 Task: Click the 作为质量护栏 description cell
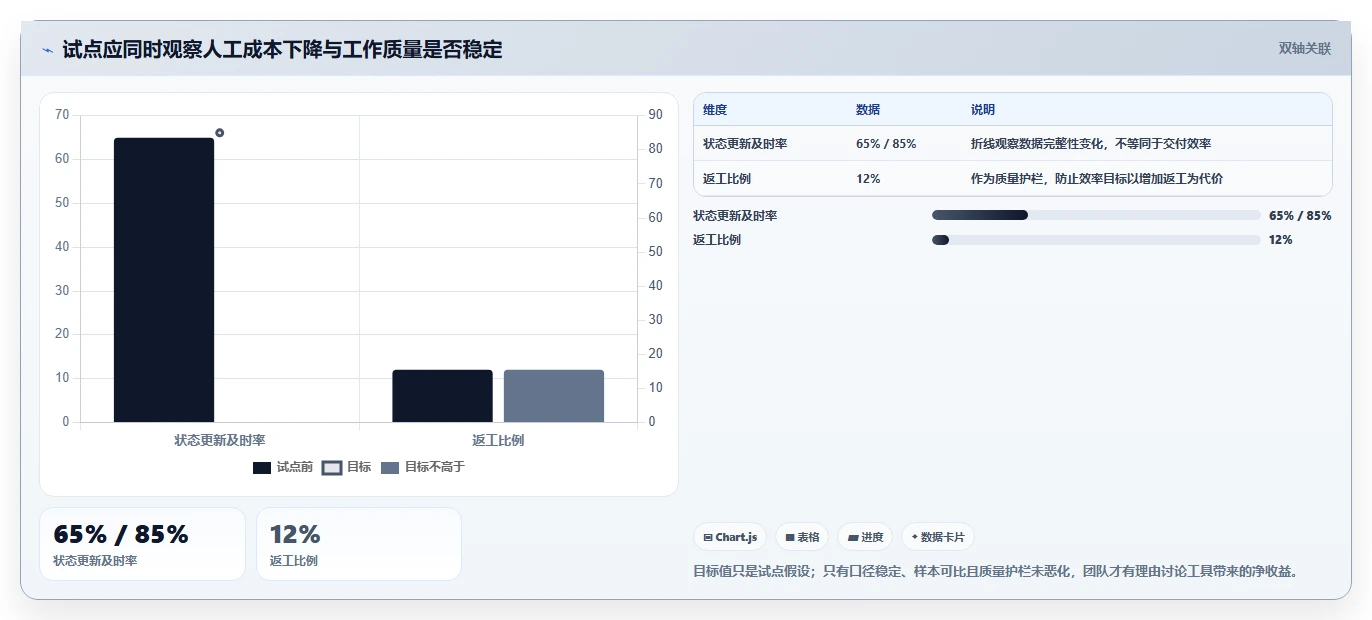click(x=1097, y=179)
